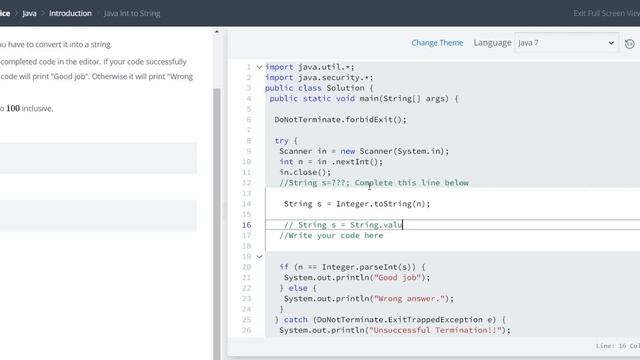The width and height of the screenshot is (640, 360).
Task: Open the Introduction breadcrumb link
Action: [x=70, y=13]
